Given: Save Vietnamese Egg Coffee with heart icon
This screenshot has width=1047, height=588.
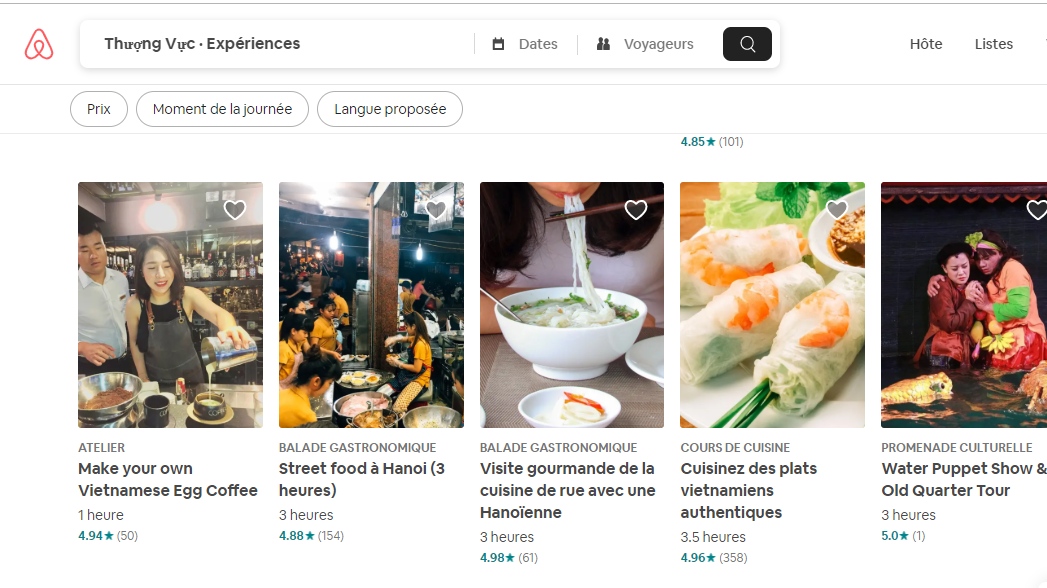Looking at the screenshot, I should (235, 210).
